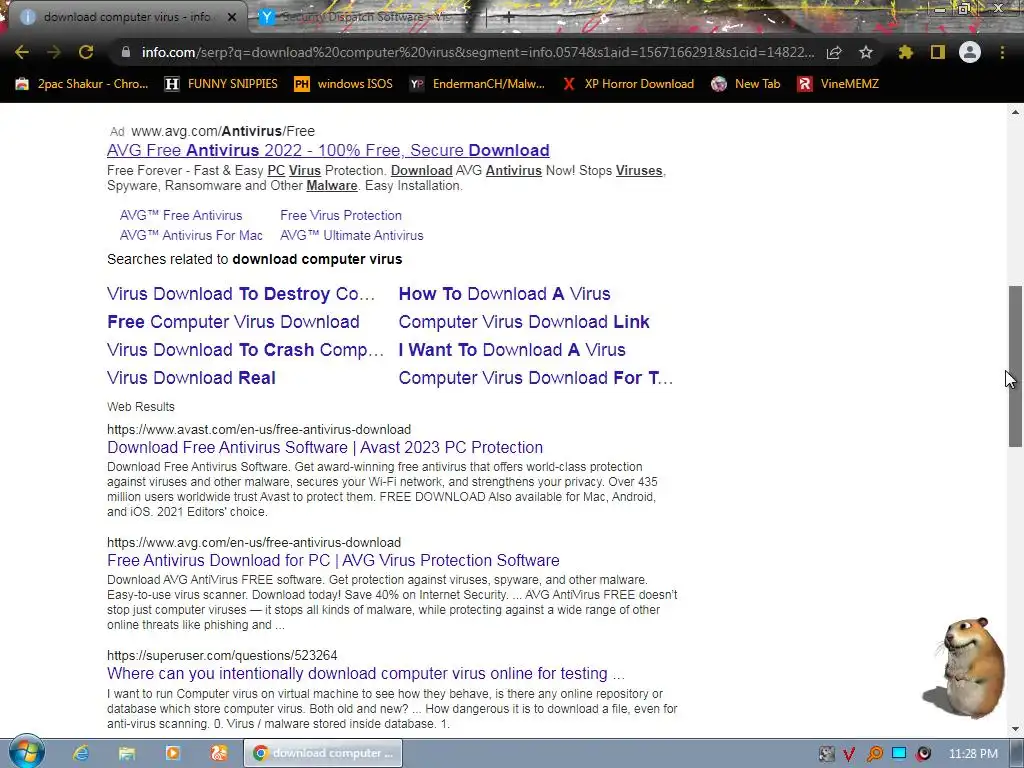
Task: Click the scrollbar down arrow
Action: pyautogui.click(x=1015, y=729)
